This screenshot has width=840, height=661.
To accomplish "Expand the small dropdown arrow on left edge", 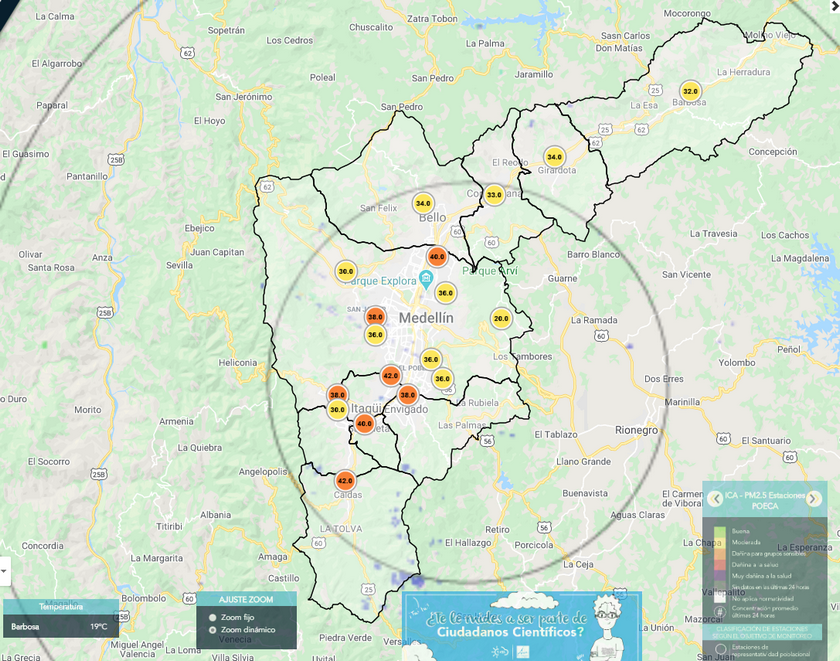I will tap(3, 571).
